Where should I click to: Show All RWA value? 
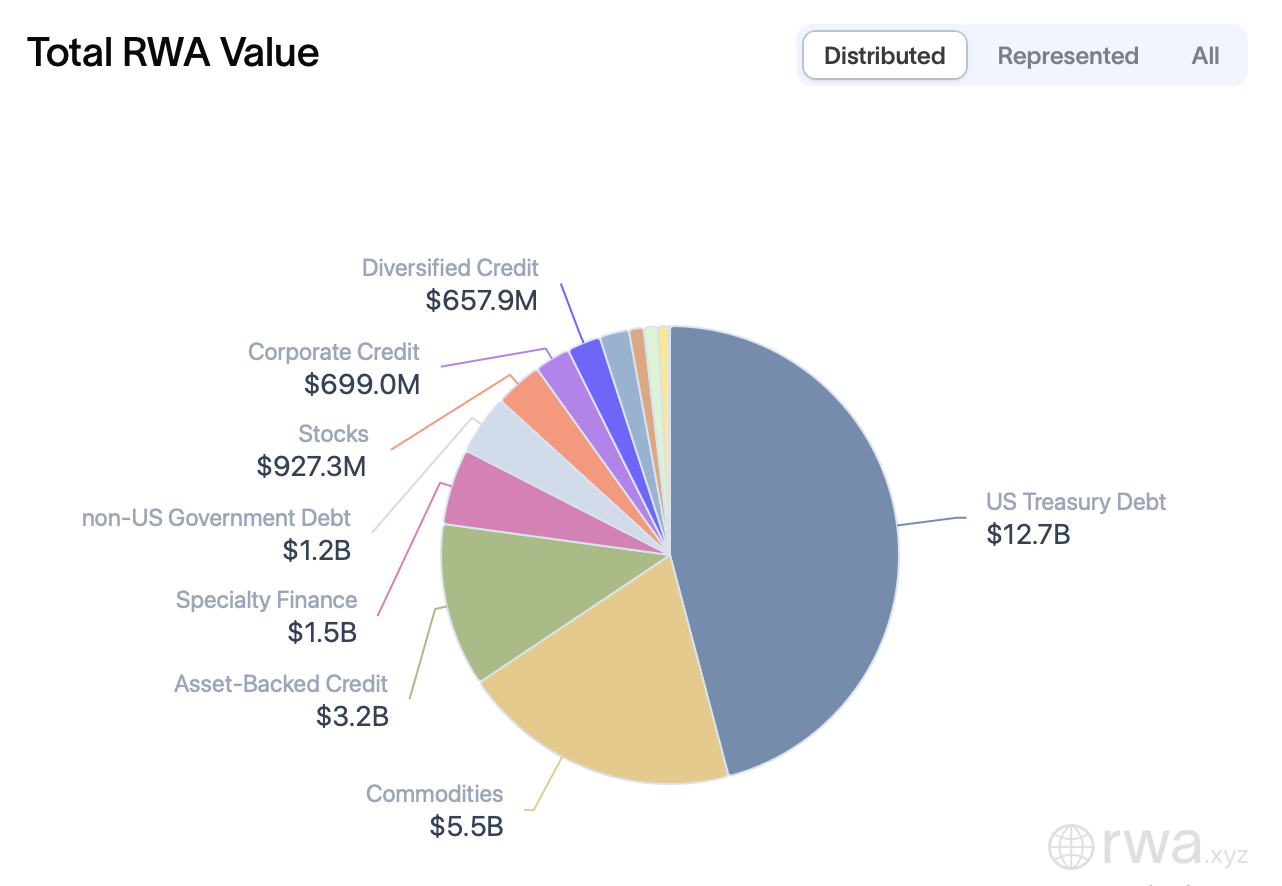(x=1205, y=56)
